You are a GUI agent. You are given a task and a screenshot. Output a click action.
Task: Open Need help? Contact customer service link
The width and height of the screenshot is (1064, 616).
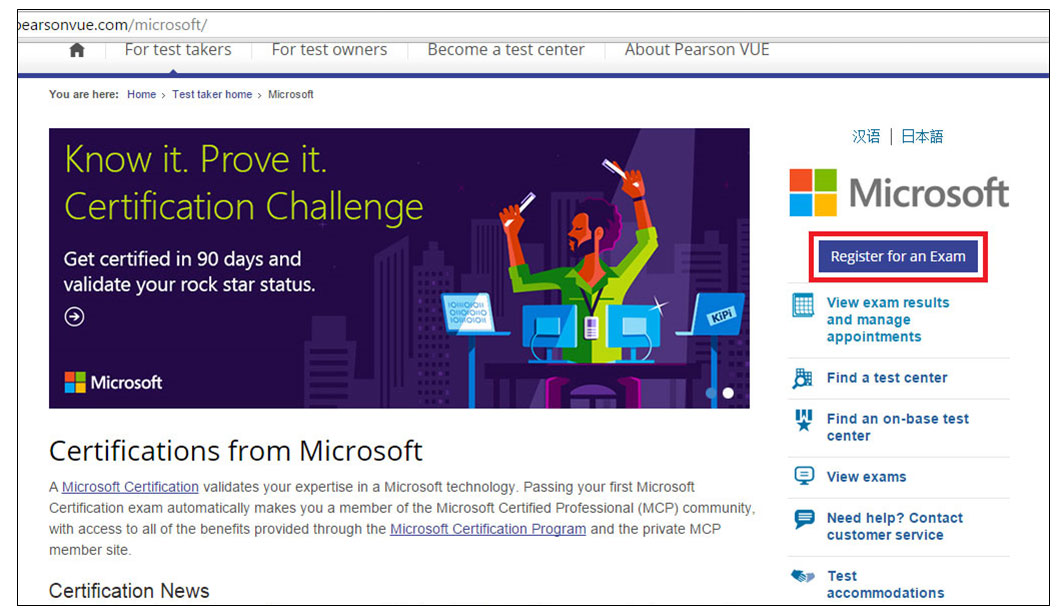coord(894,526)
